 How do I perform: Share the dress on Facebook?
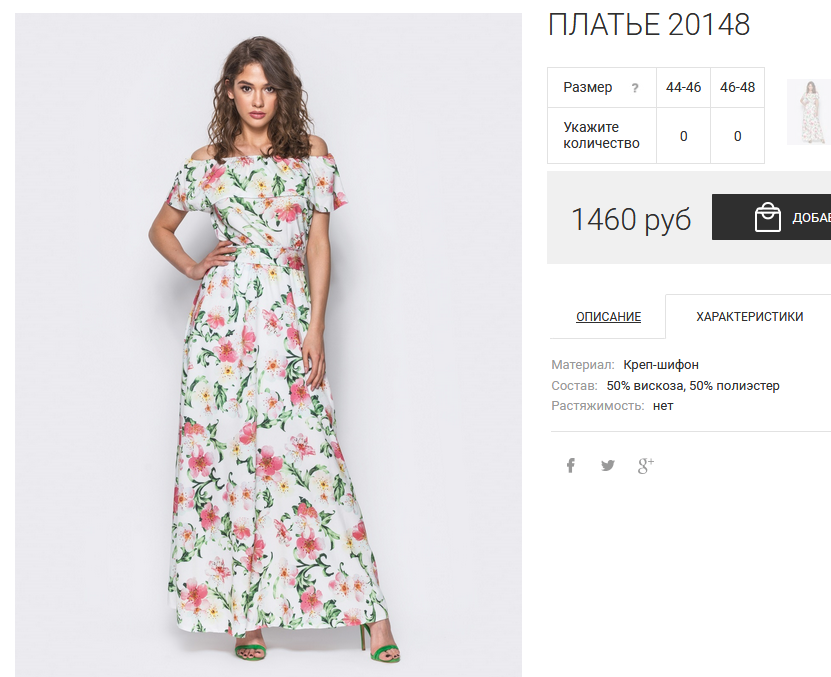(x=570, y=465)
